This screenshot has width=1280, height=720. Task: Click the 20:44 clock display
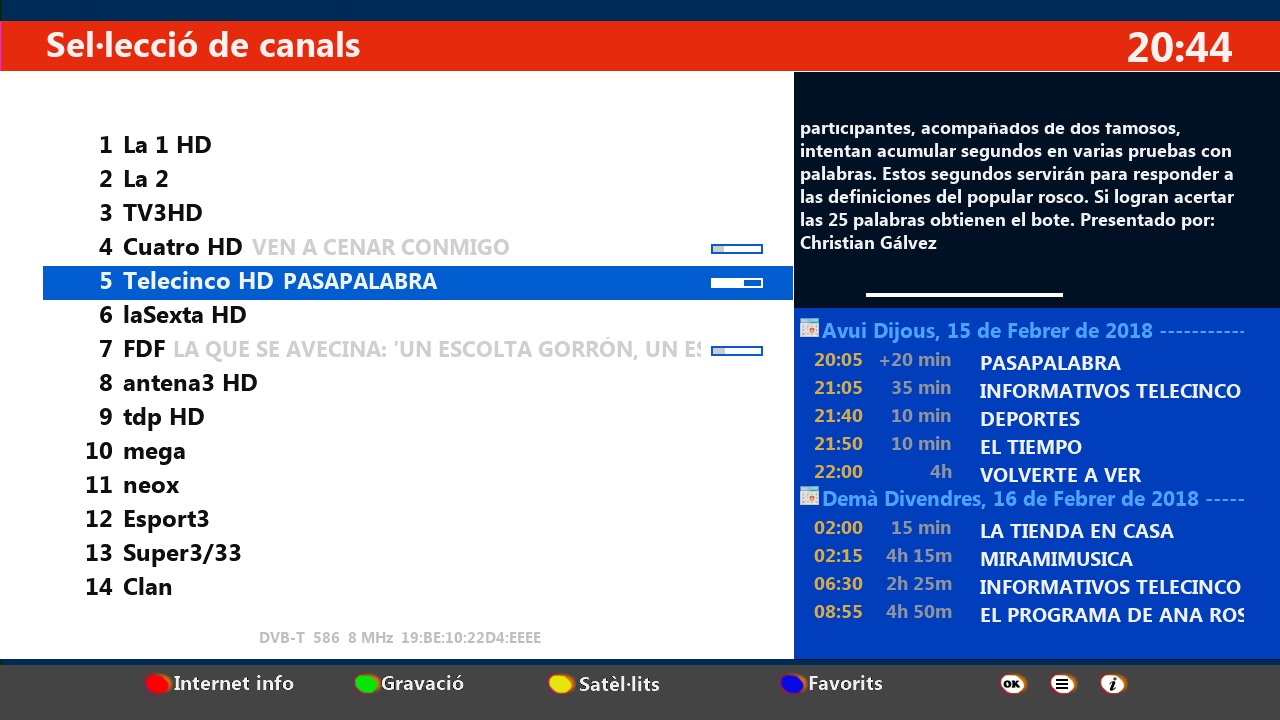tap(1180, 47)
